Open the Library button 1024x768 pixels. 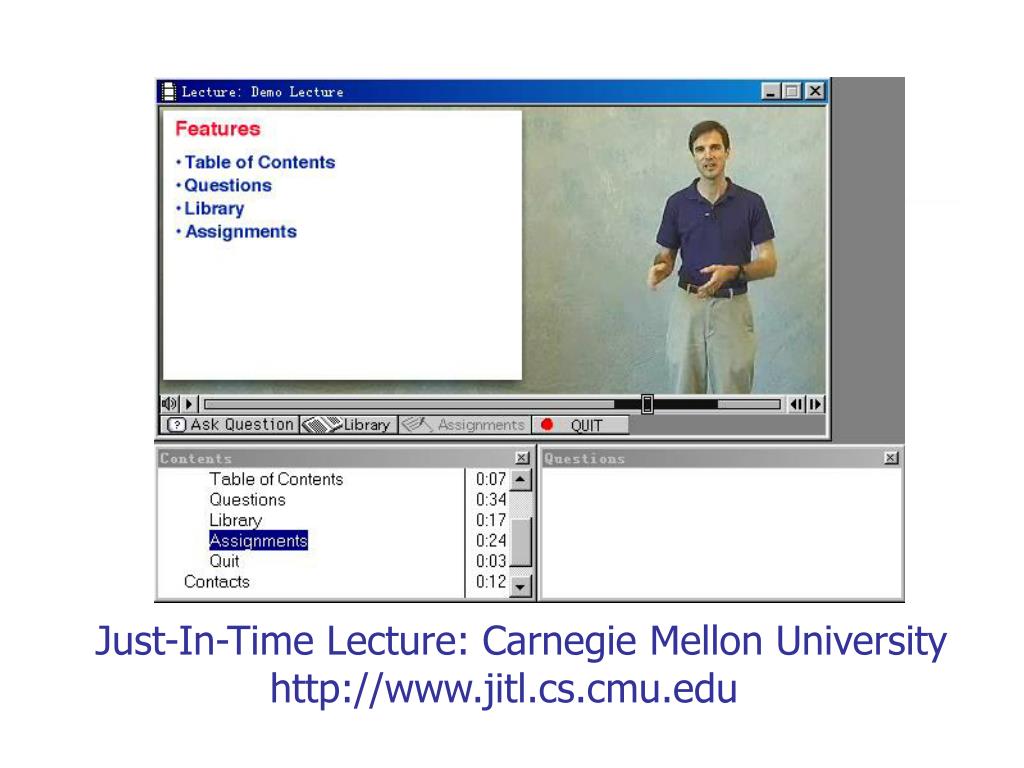click(348, 424)
